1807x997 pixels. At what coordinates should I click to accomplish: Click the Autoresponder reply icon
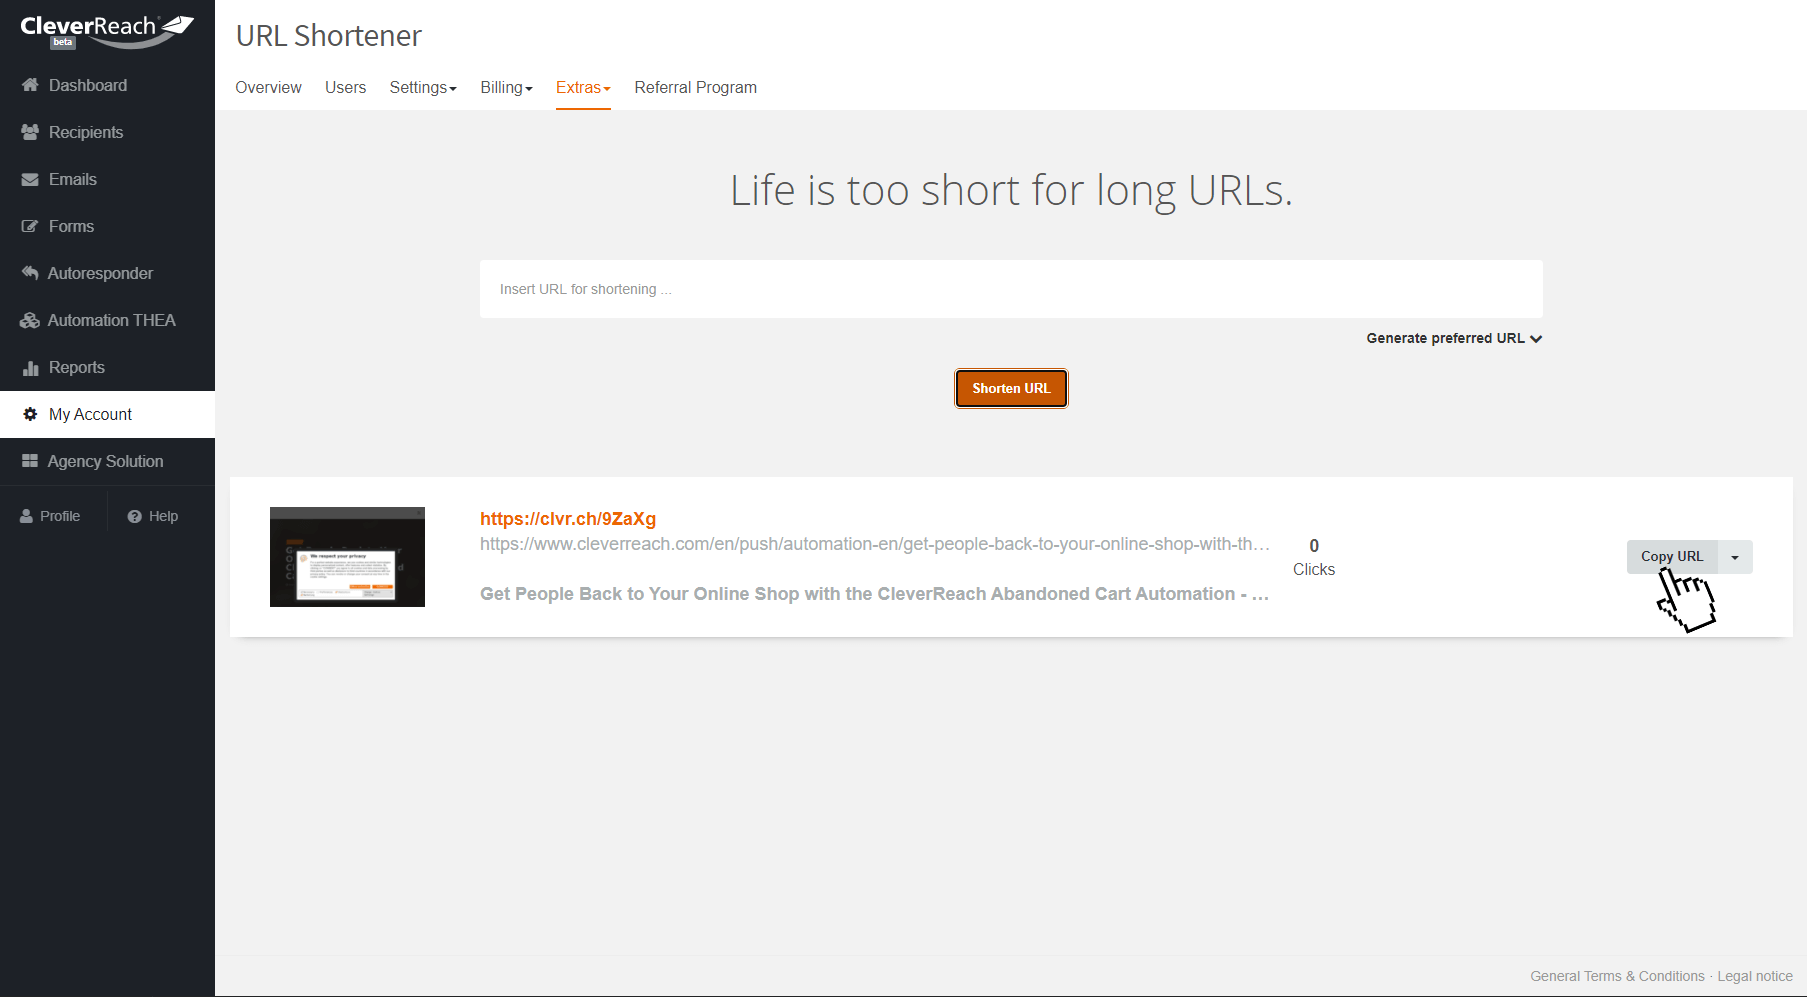[x=30, y=273]
